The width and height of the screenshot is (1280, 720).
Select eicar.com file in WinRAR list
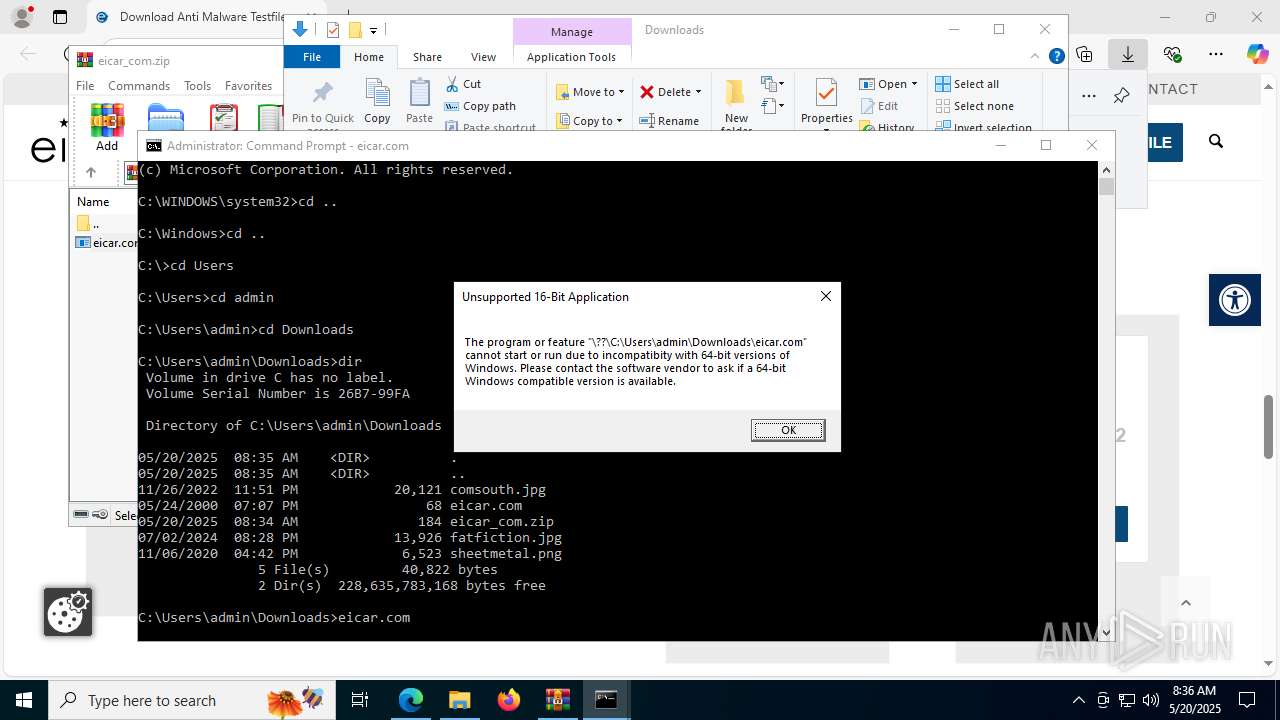(106, 242)
